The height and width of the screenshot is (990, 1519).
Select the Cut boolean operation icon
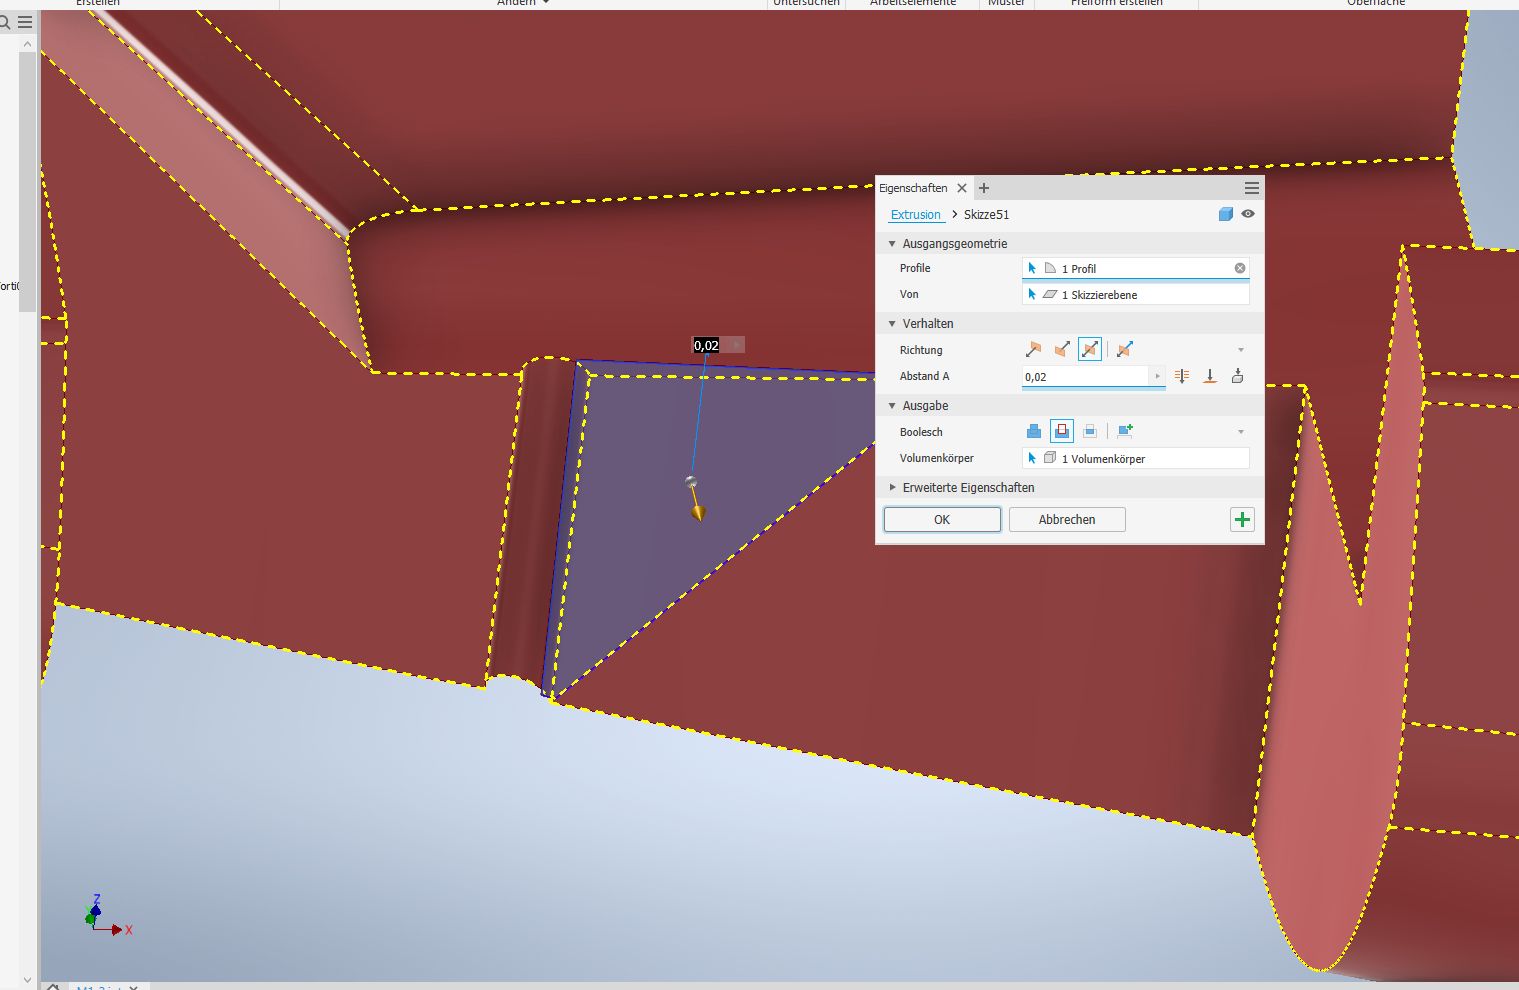[x=1062, y=431]
